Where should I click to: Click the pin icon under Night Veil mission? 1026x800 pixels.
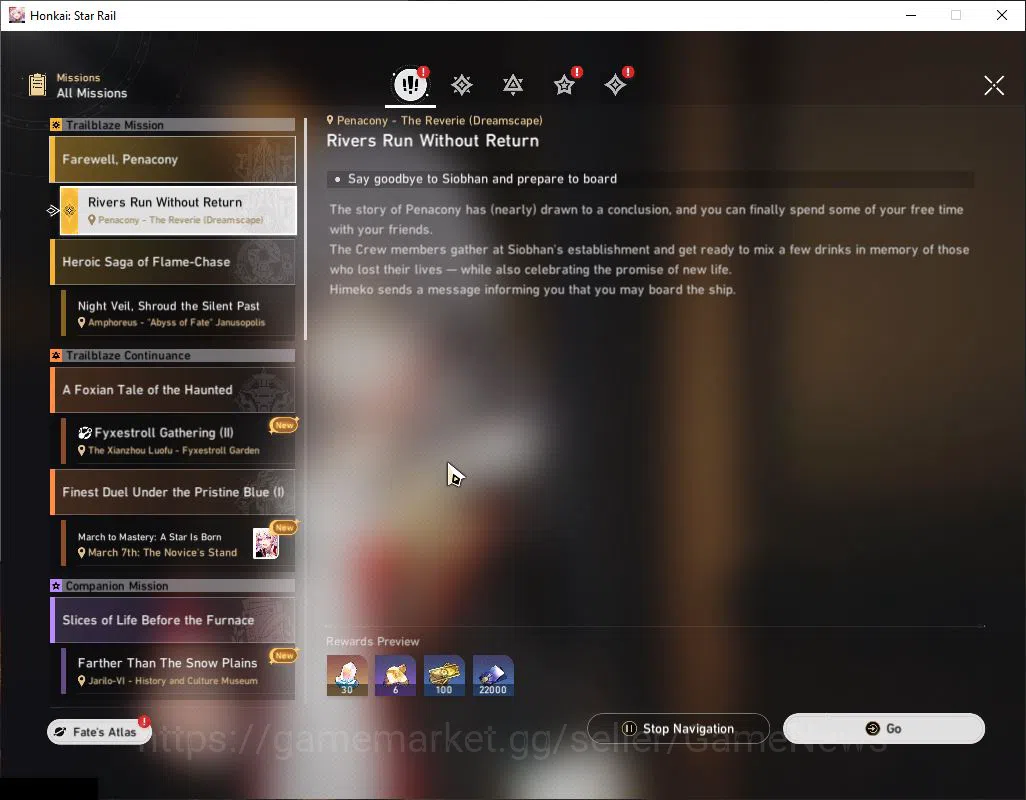click(x=82, y=322)
